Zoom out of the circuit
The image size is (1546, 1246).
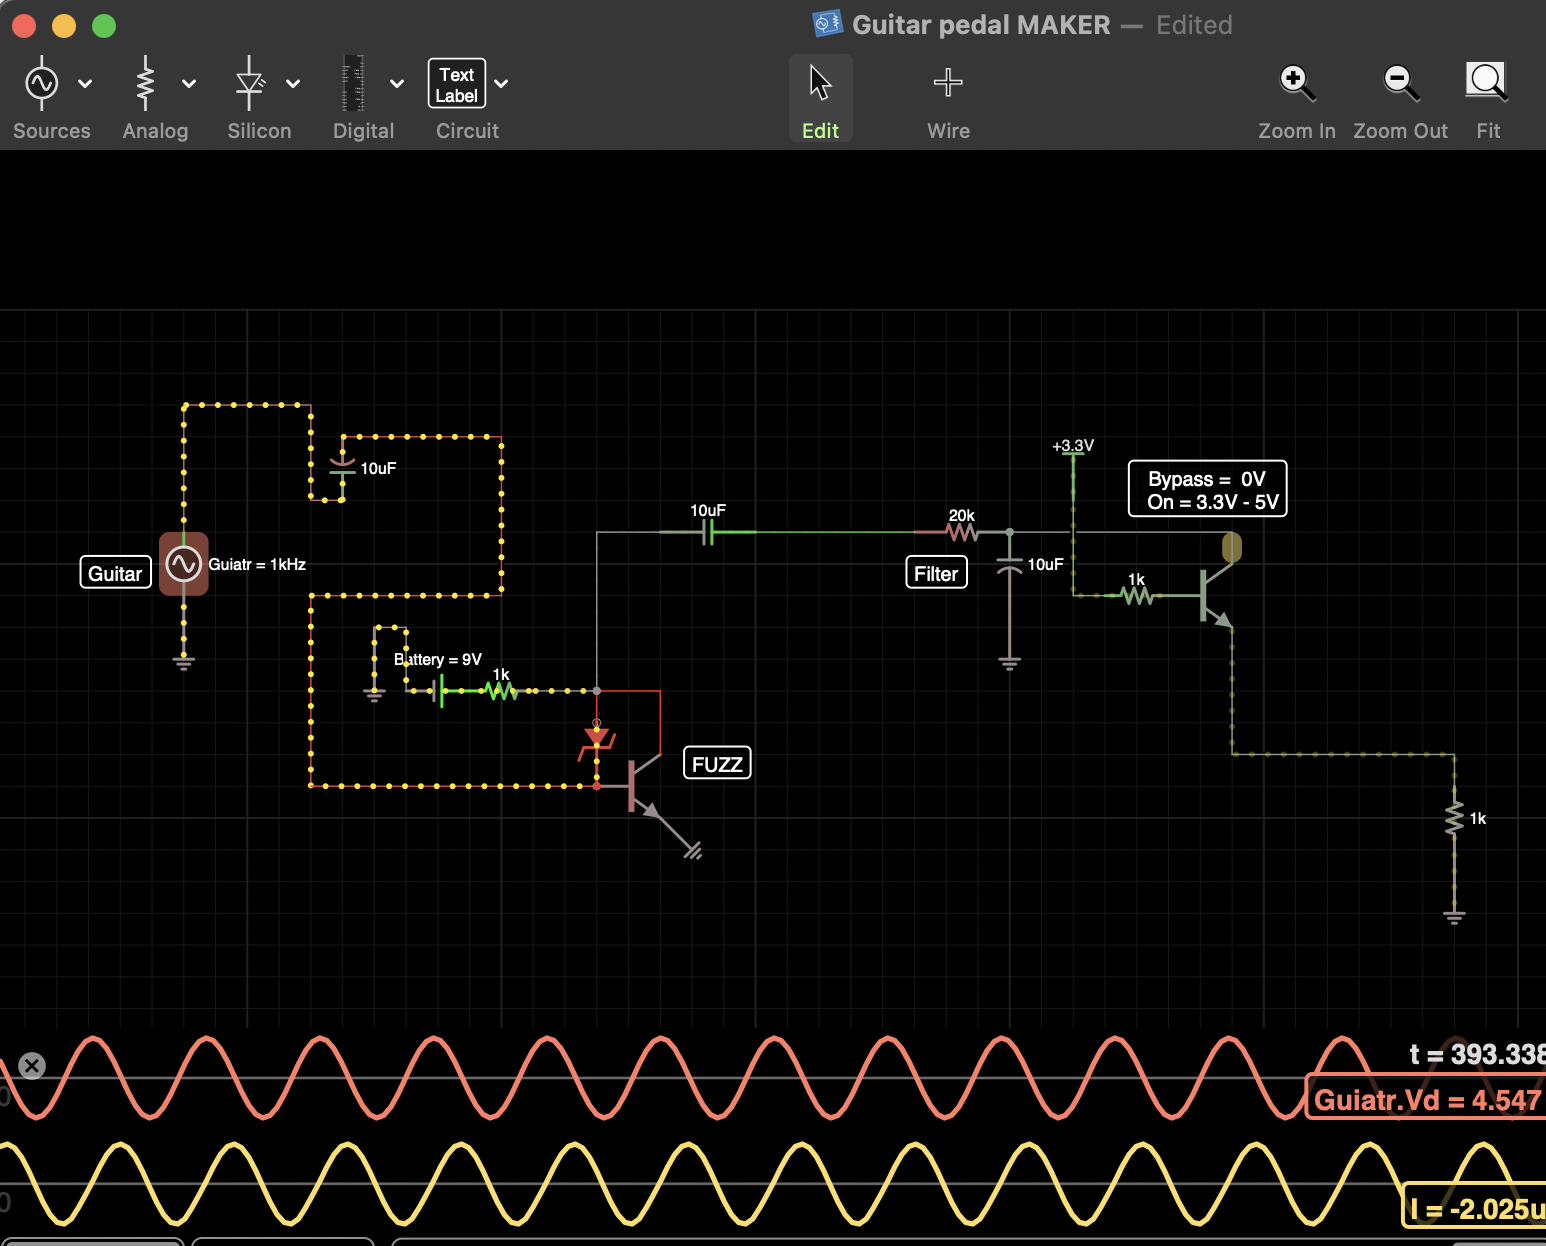(x=1400, y=84)
